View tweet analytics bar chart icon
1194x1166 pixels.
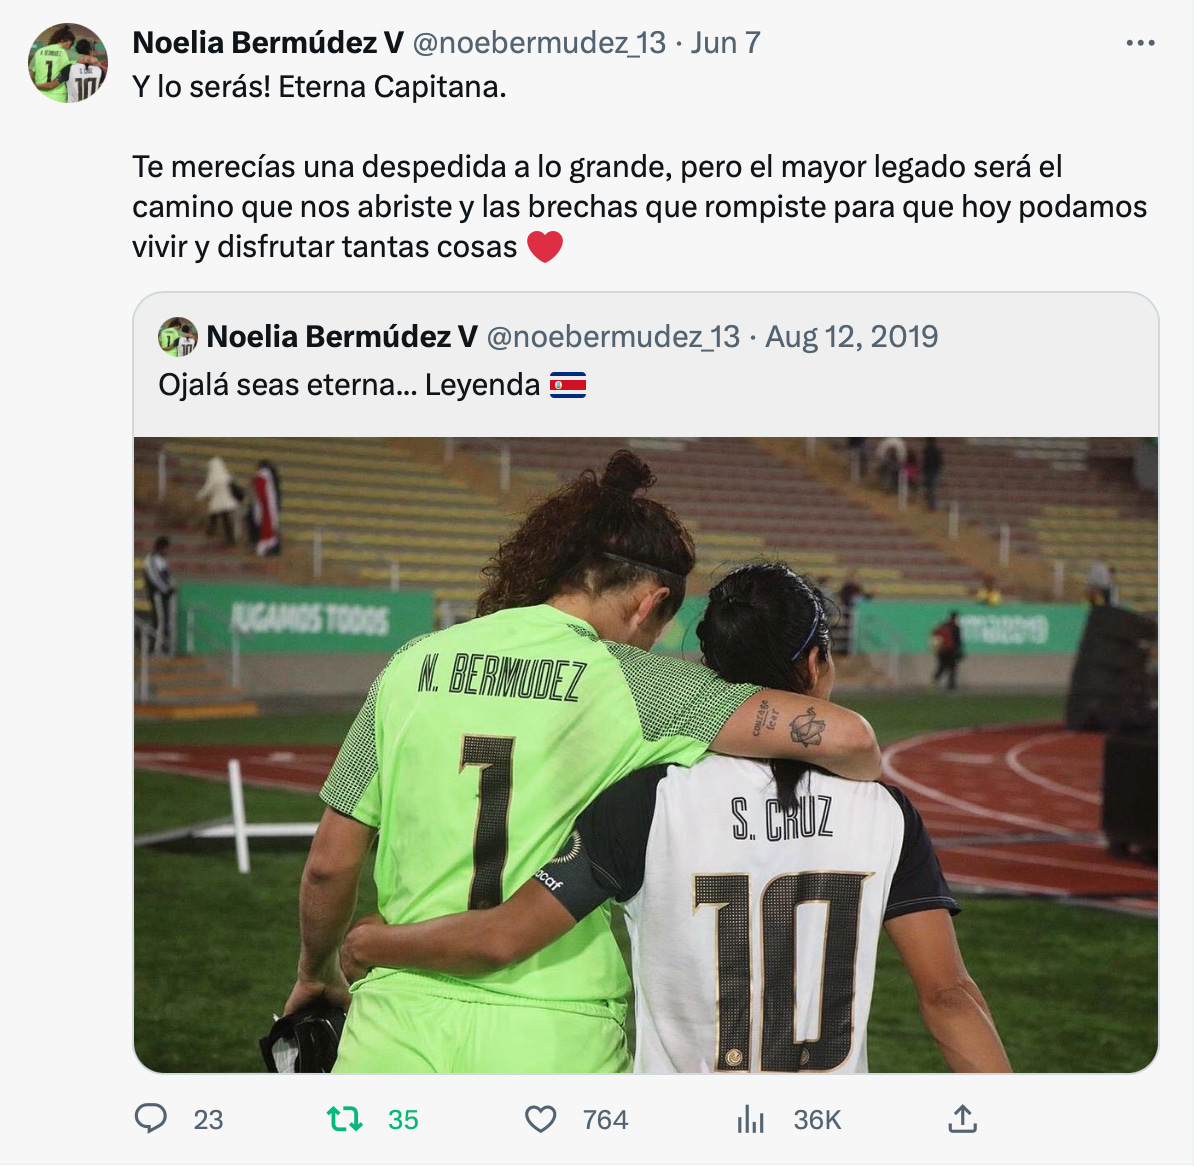[x=751, y=1119]
